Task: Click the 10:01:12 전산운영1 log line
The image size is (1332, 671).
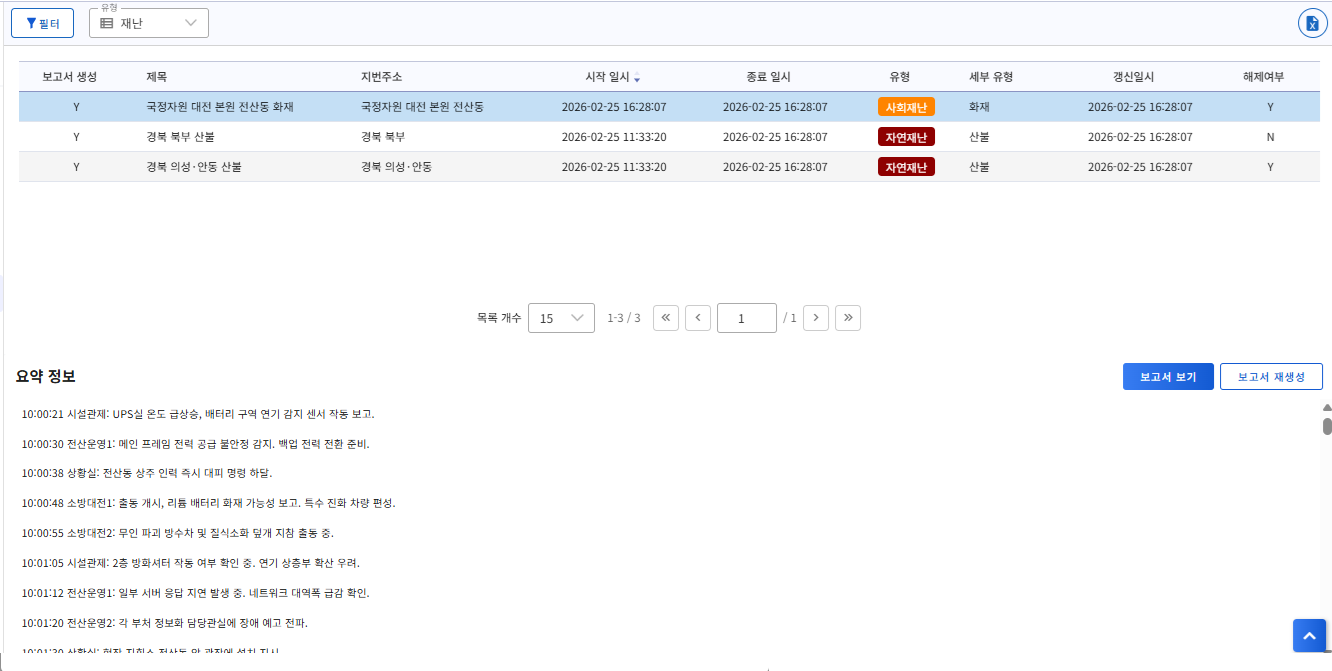Action: click(195, 593)
